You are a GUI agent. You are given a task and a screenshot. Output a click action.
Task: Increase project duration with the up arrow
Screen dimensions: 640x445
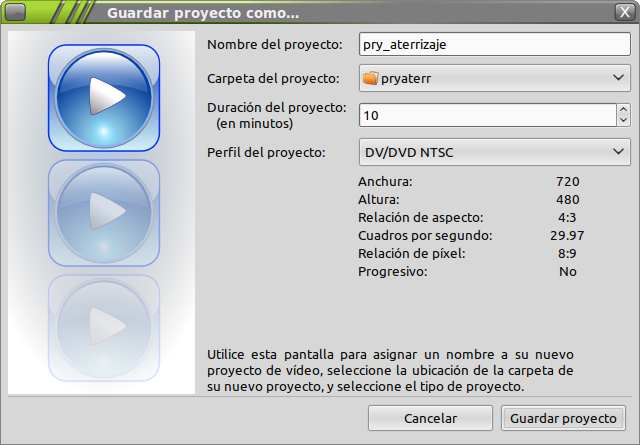coord(623,109)
